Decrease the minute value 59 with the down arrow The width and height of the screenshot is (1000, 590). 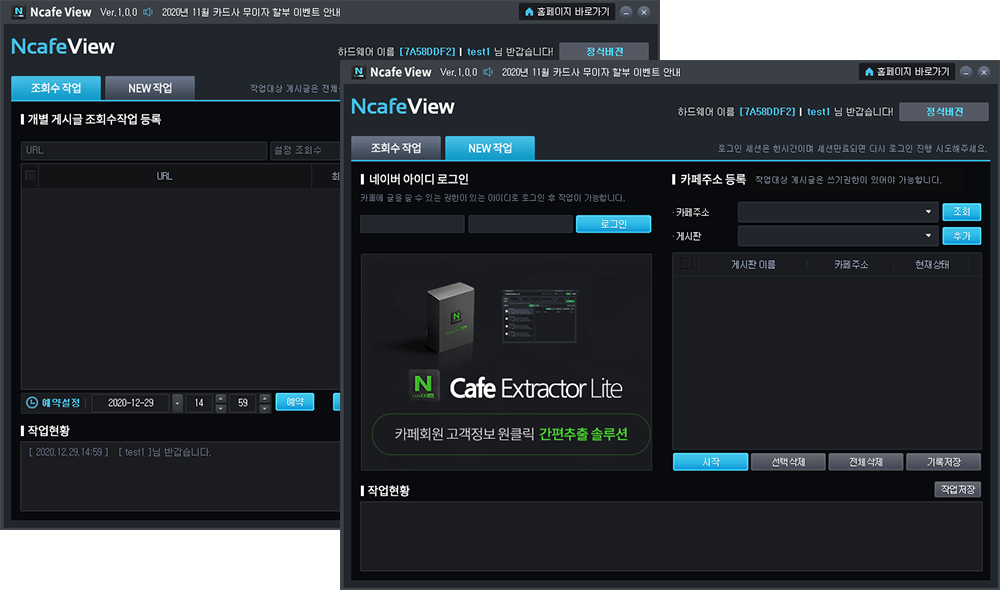click(265, 408)
